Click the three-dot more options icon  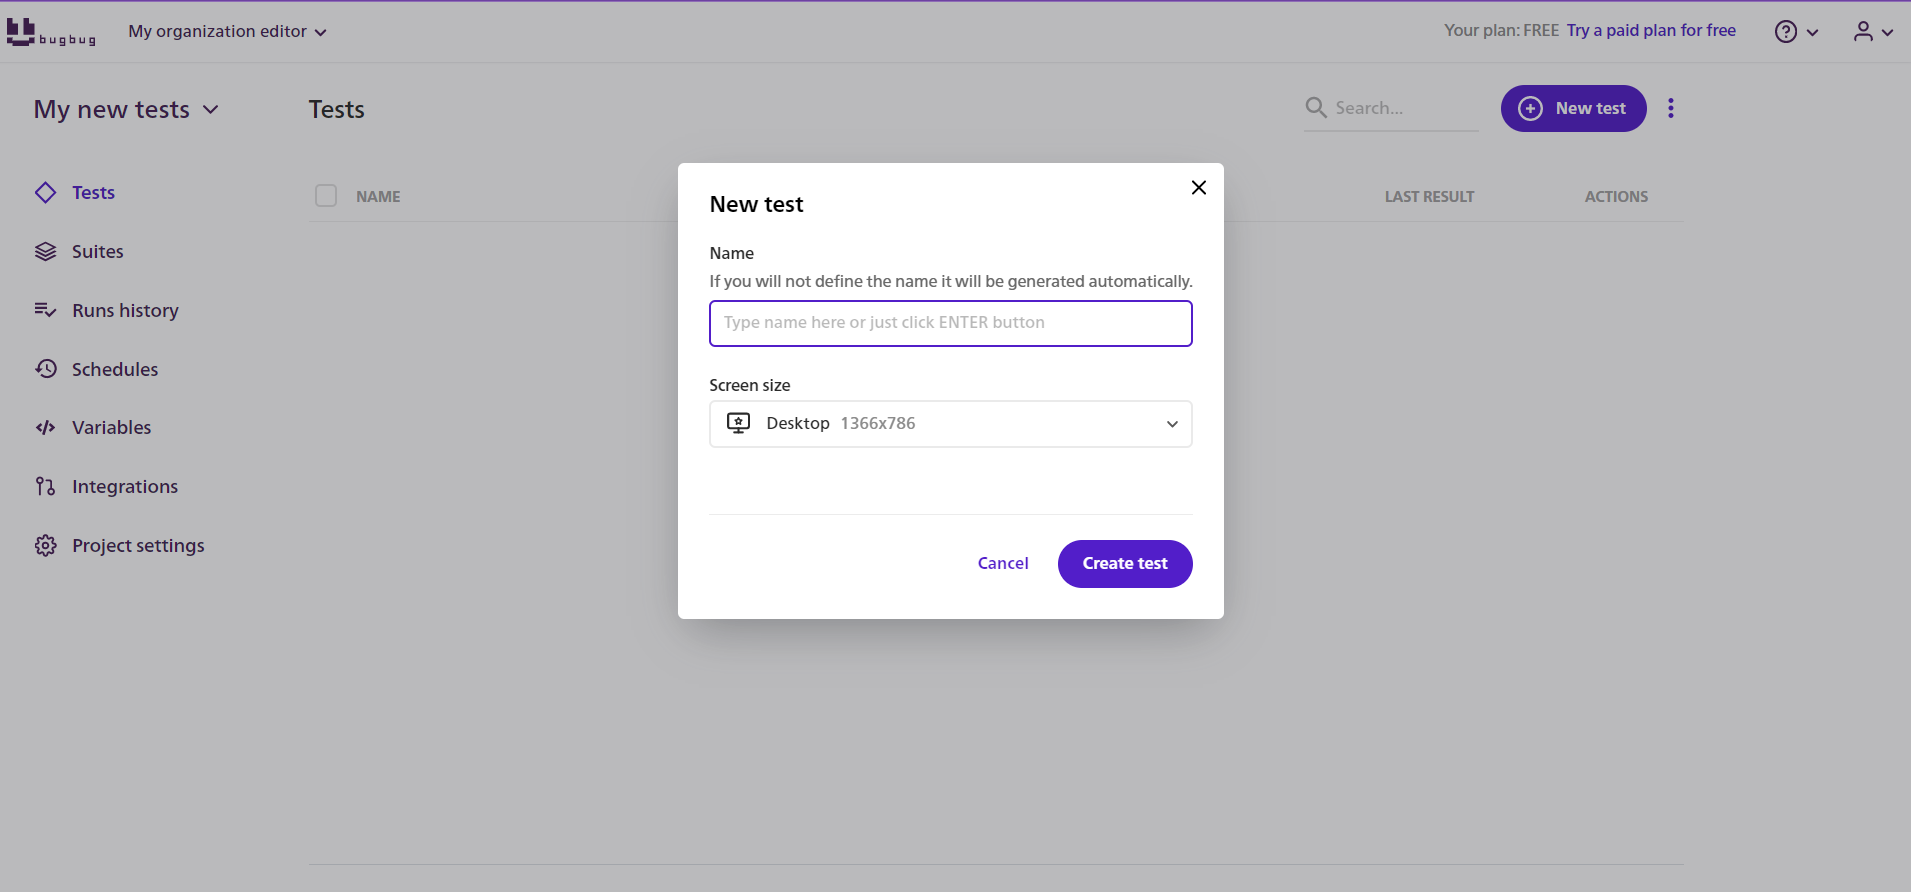pyautogui.click(x=1670, y=108)
